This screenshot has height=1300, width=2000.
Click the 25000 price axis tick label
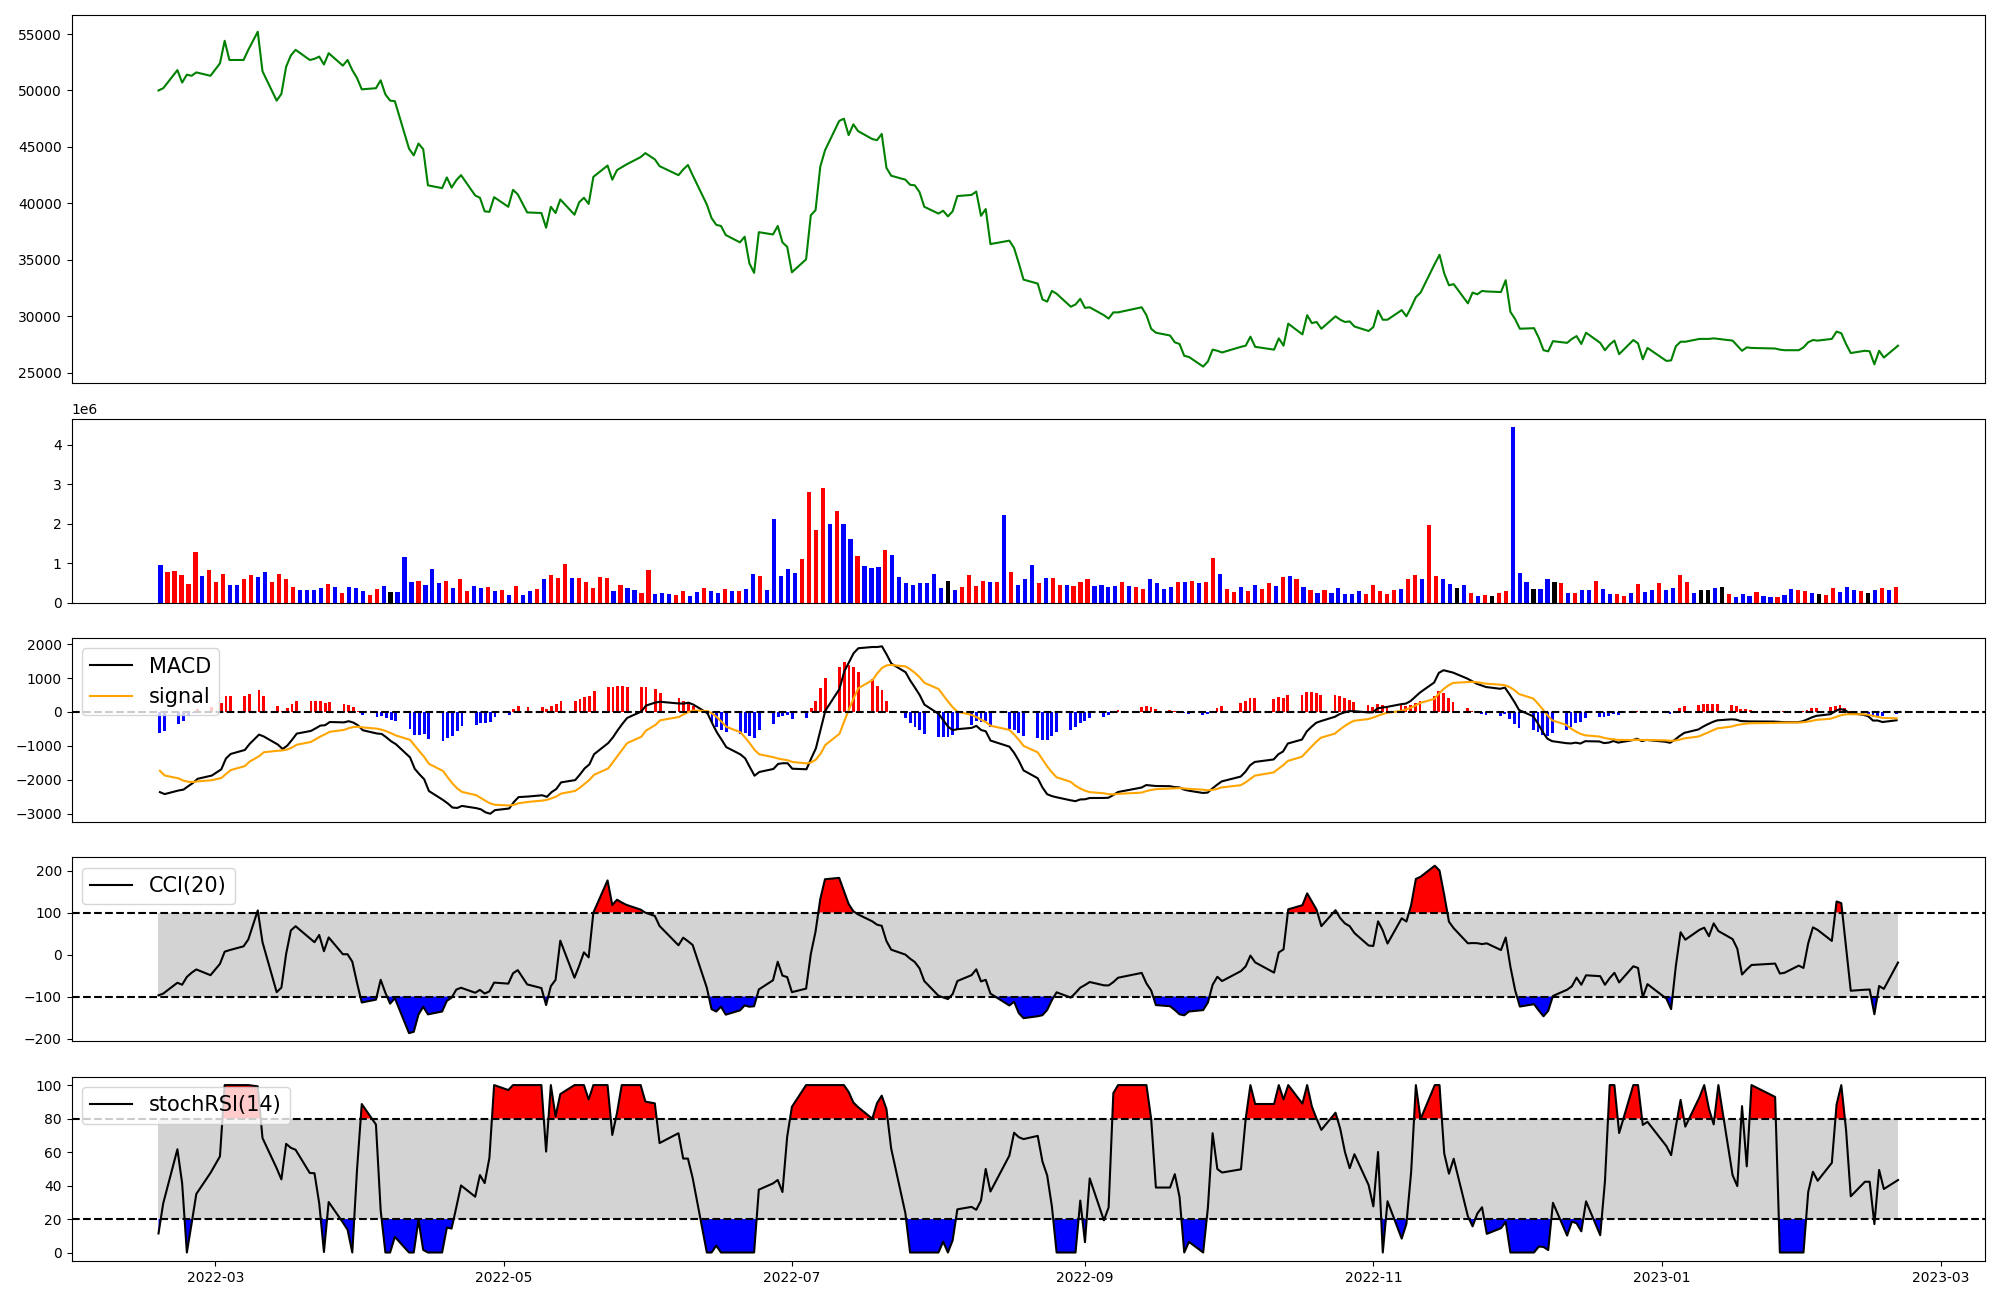point(40,374)
